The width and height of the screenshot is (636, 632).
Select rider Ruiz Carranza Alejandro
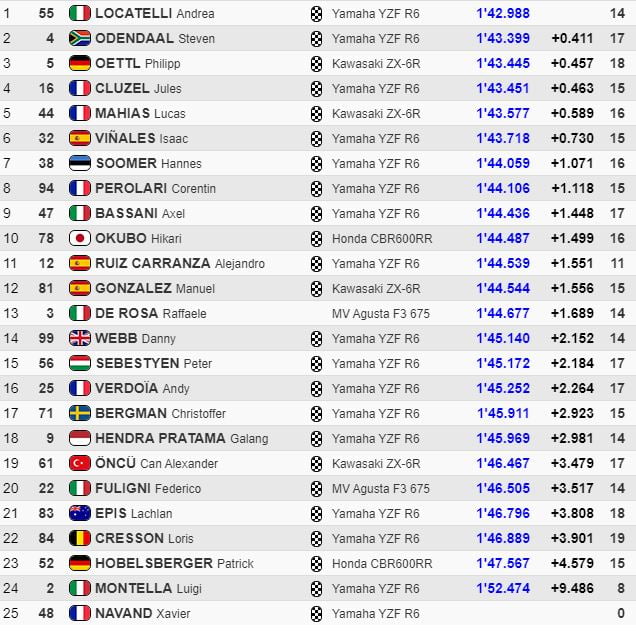[x=179, y=263]
